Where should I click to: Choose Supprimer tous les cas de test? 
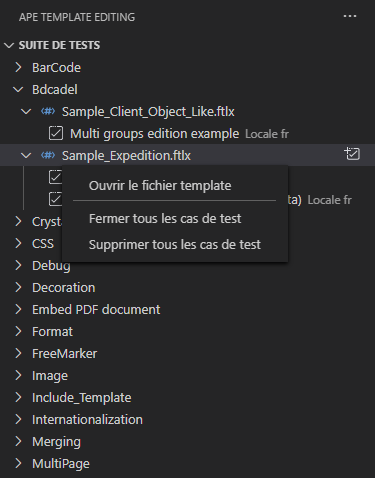tap(175, 245)
